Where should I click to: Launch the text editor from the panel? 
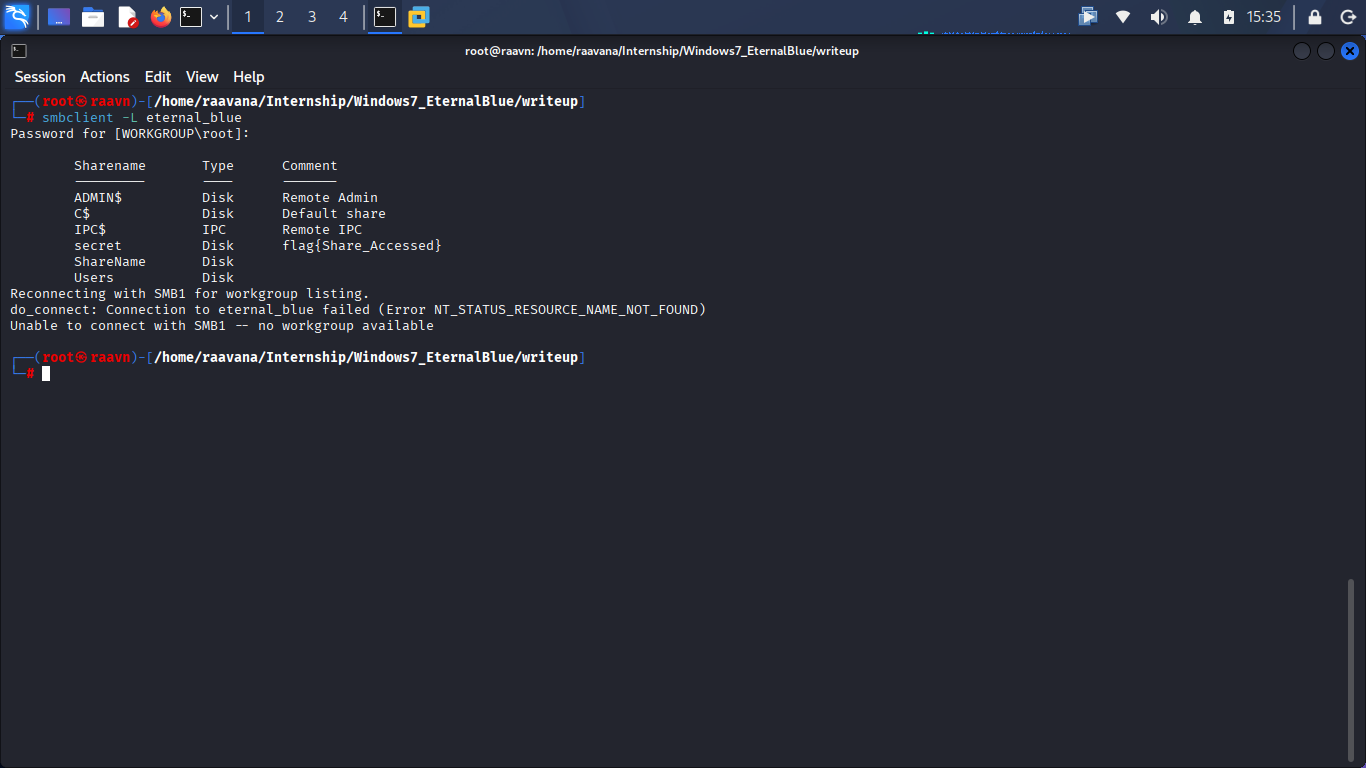(x=127, y=17)
